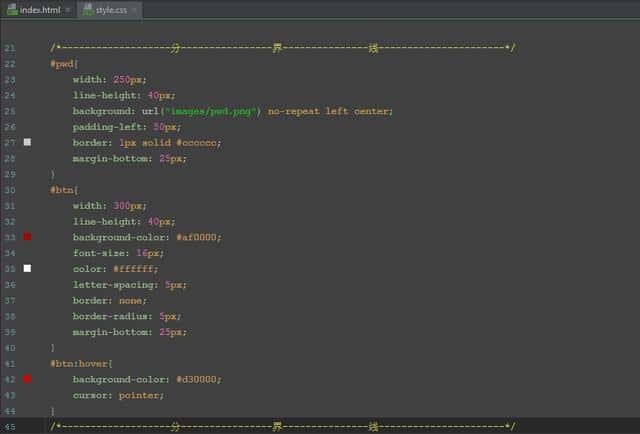Click line number 45 in gutter

tap(10, 427)
